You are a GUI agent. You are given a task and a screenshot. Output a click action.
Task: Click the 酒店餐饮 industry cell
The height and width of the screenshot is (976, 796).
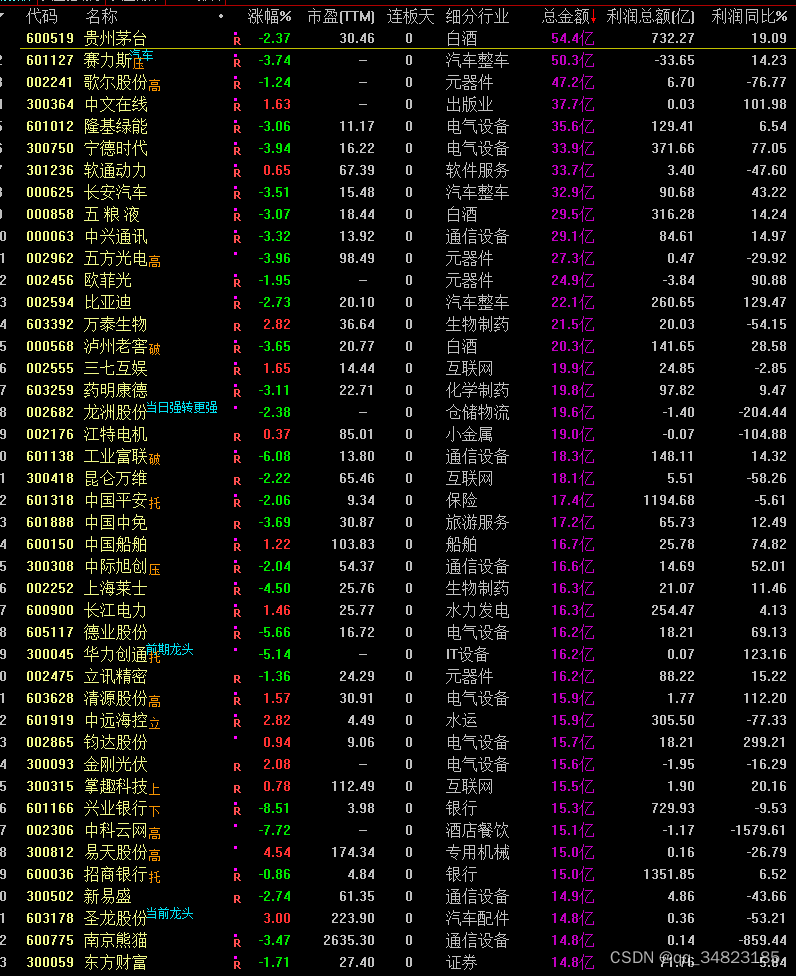(x=477, y=830)
